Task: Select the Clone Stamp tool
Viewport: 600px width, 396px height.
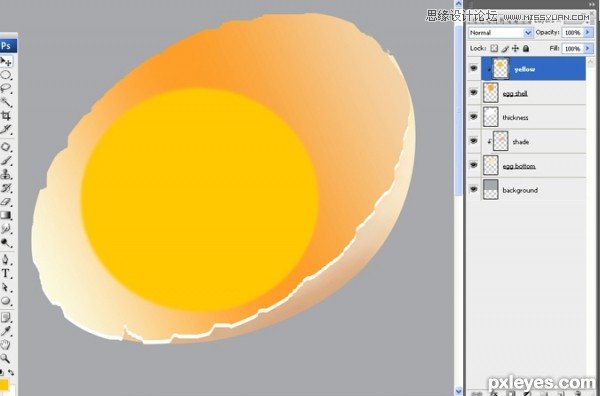Action: tap(6, 174)
